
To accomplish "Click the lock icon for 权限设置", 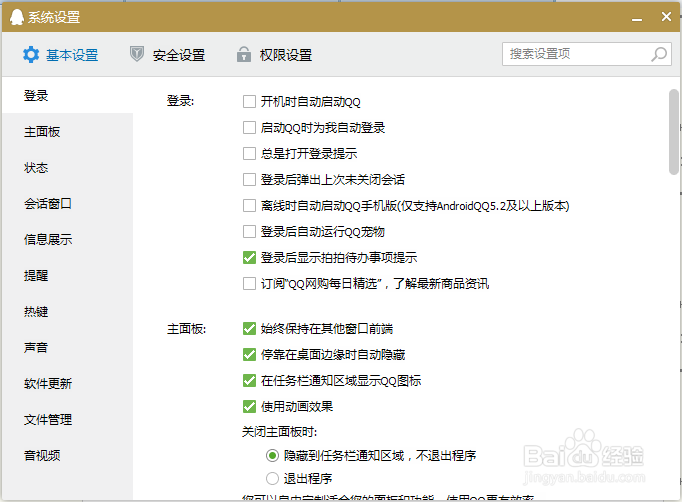I will tap(244, 54).
